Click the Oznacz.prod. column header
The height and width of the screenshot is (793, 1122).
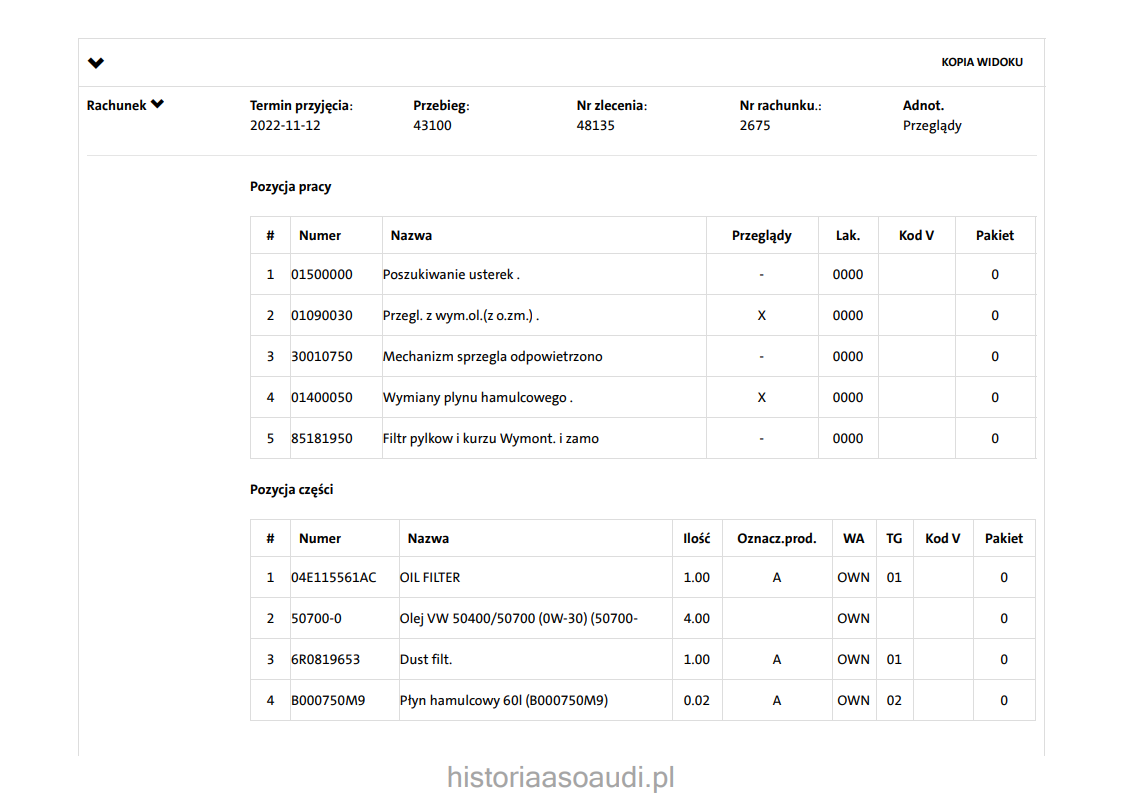point(776,539)
